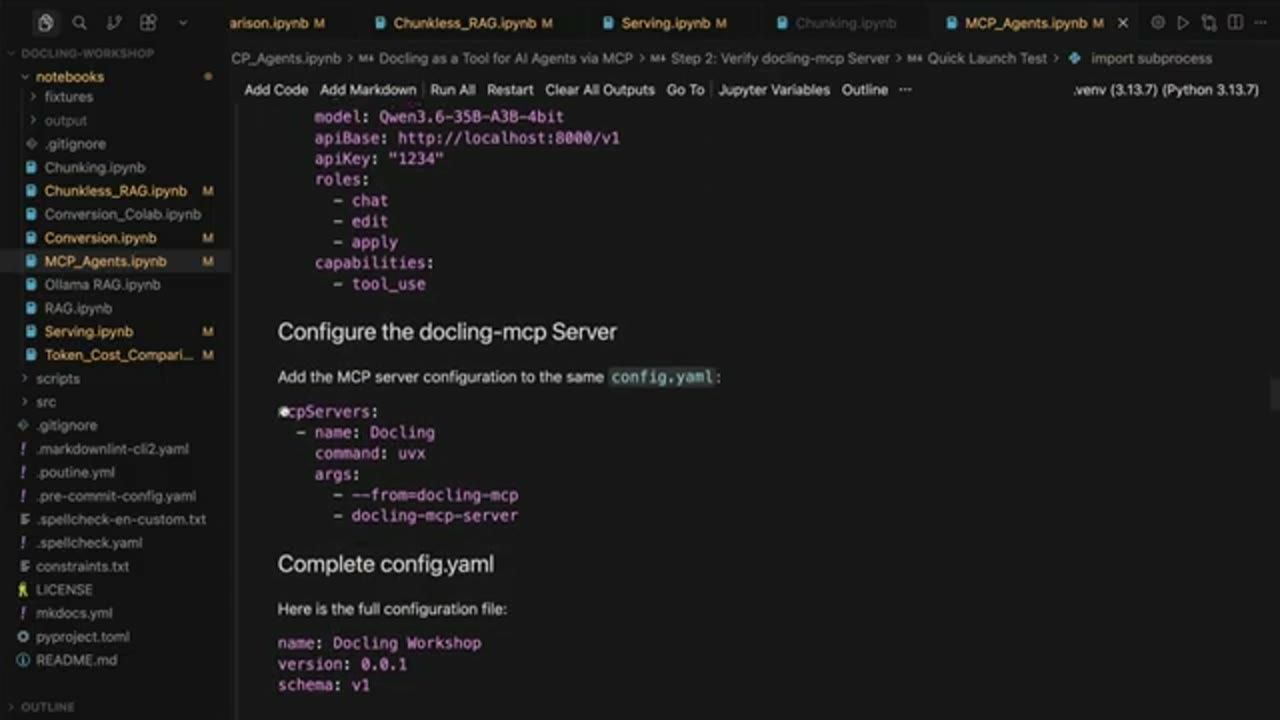Switch to the Chunking.ipynb tab
This screenshot has height=720, width=1280.
(x=845, y=22)
